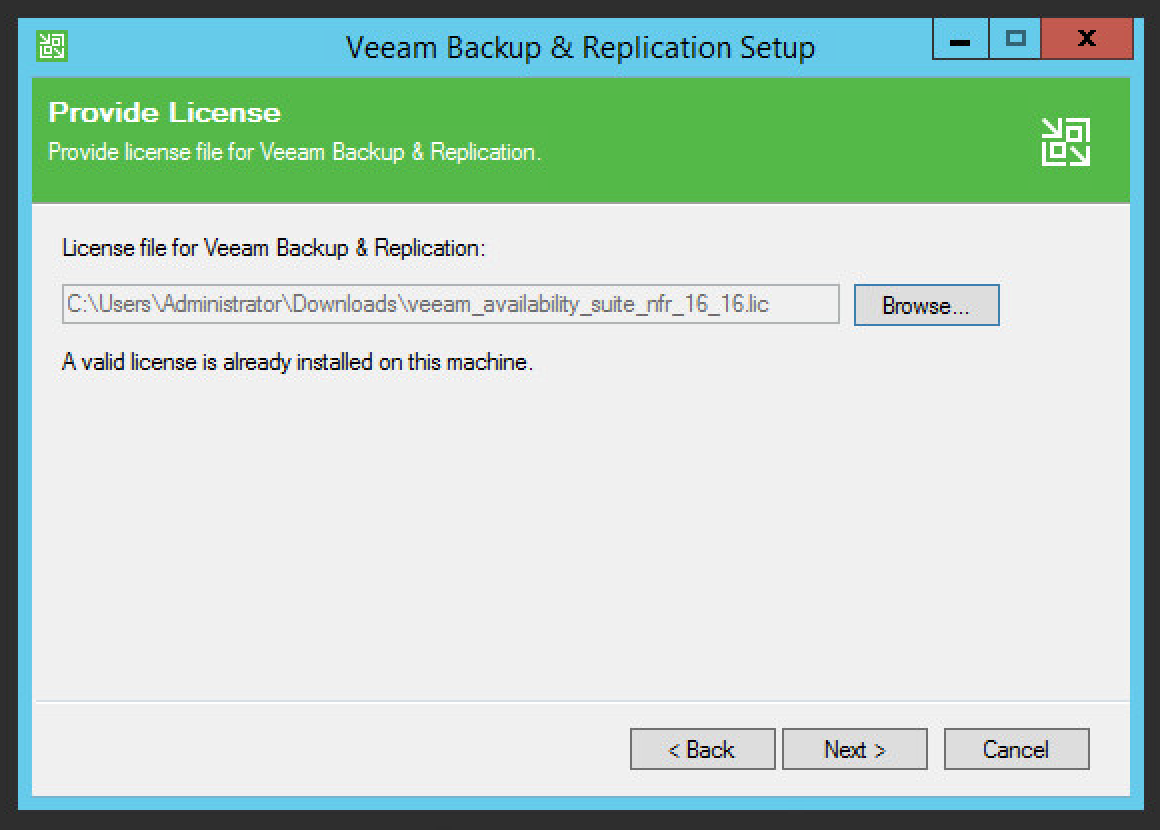This screenshot has height=830, width=1160.
Task: Click the separator line above the wizard buttons
Action: point(580,702)
